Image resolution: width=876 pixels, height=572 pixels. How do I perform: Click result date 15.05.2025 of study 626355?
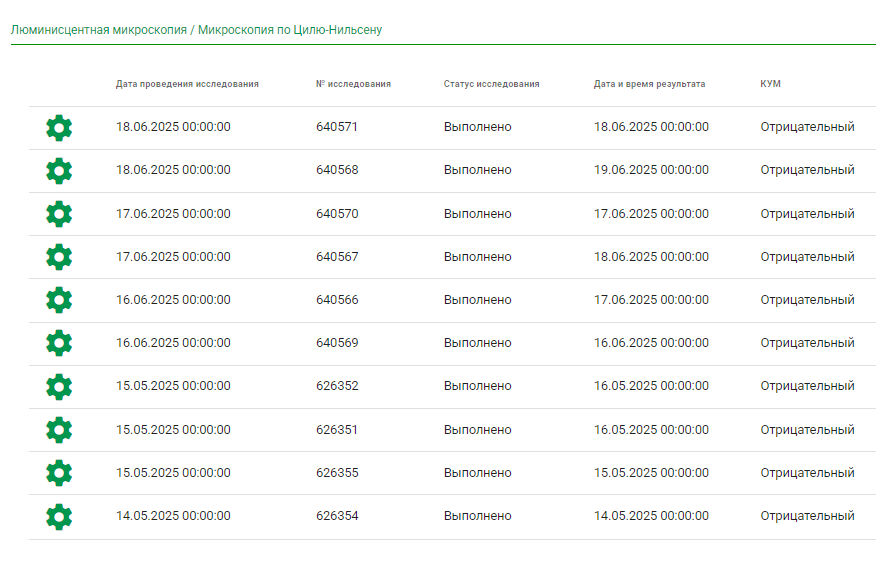click(651, 473)
